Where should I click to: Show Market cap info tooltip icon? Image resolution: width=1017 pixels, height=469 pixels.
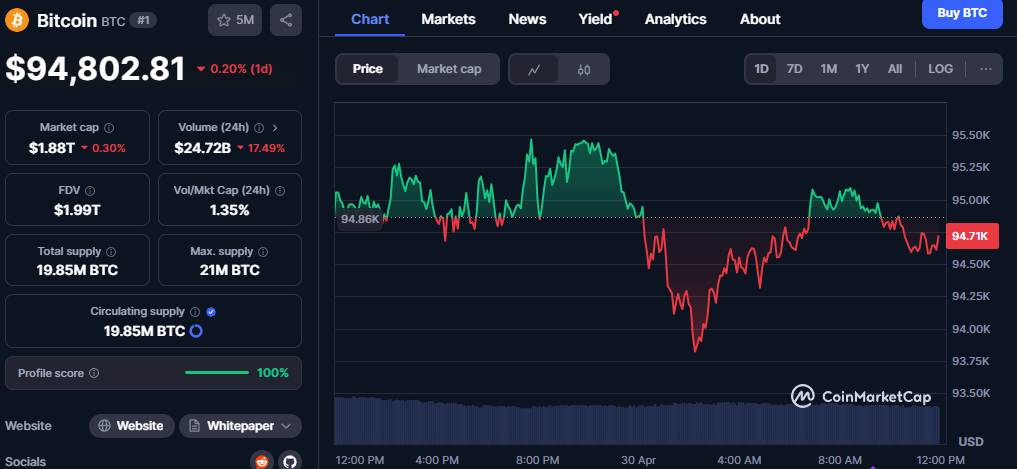click(x=109, y=128)
